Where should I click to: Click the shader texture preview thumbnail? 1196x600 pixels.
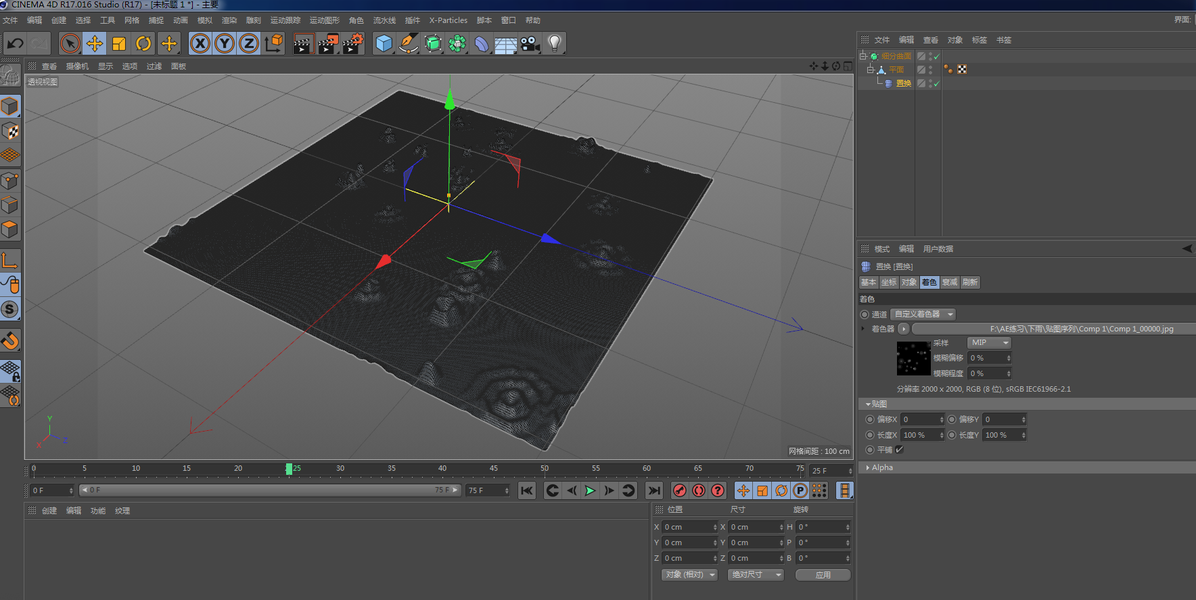pos(913,358)
